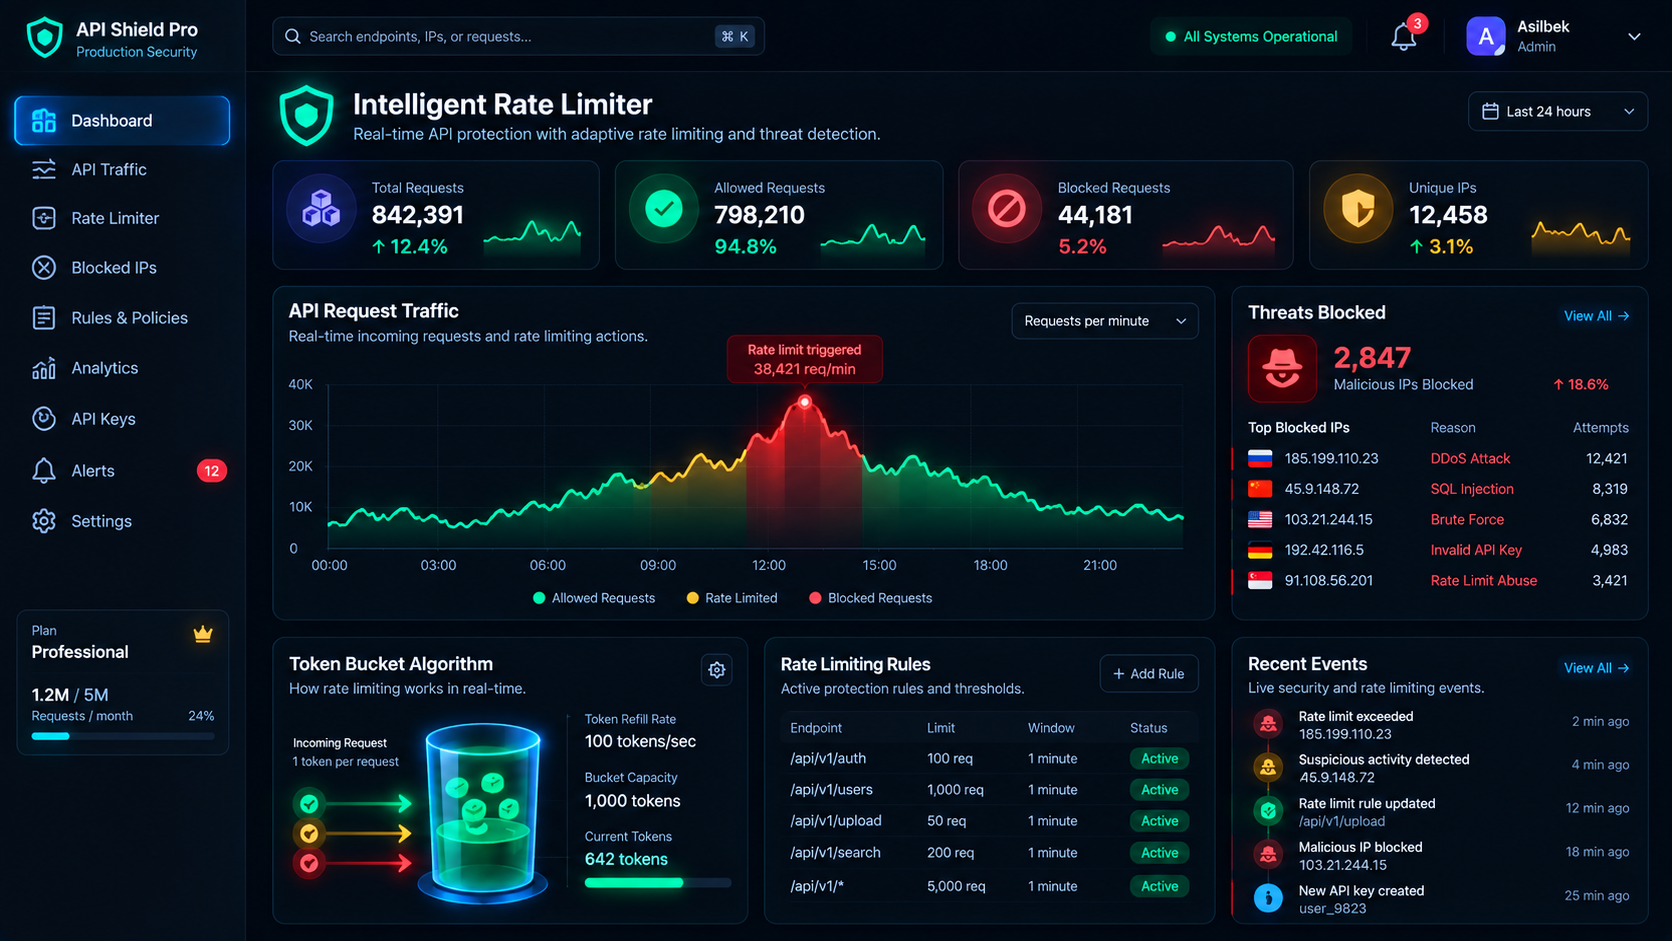Screen dimensions: 1672x941
Task: Click the Professional plan crown icon
Action: click(203, 634)
